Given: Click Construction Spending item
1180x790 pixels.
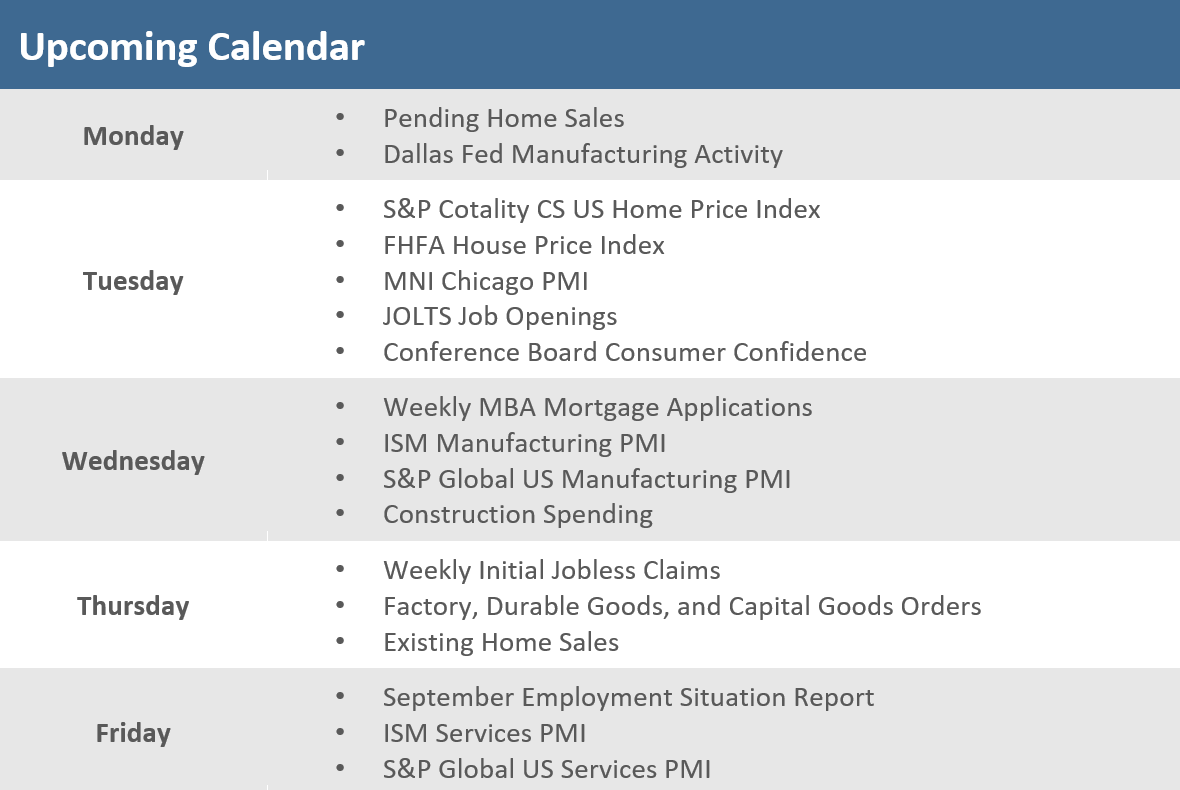Looking at the screenshot, I should pos(517,515).
